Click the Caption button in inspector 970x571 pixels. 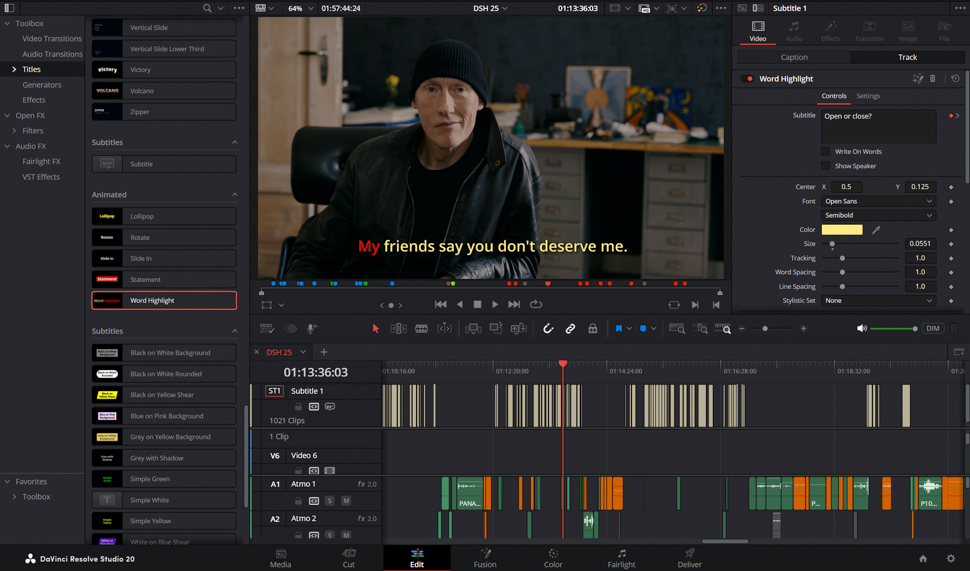[x=794, y=57]
